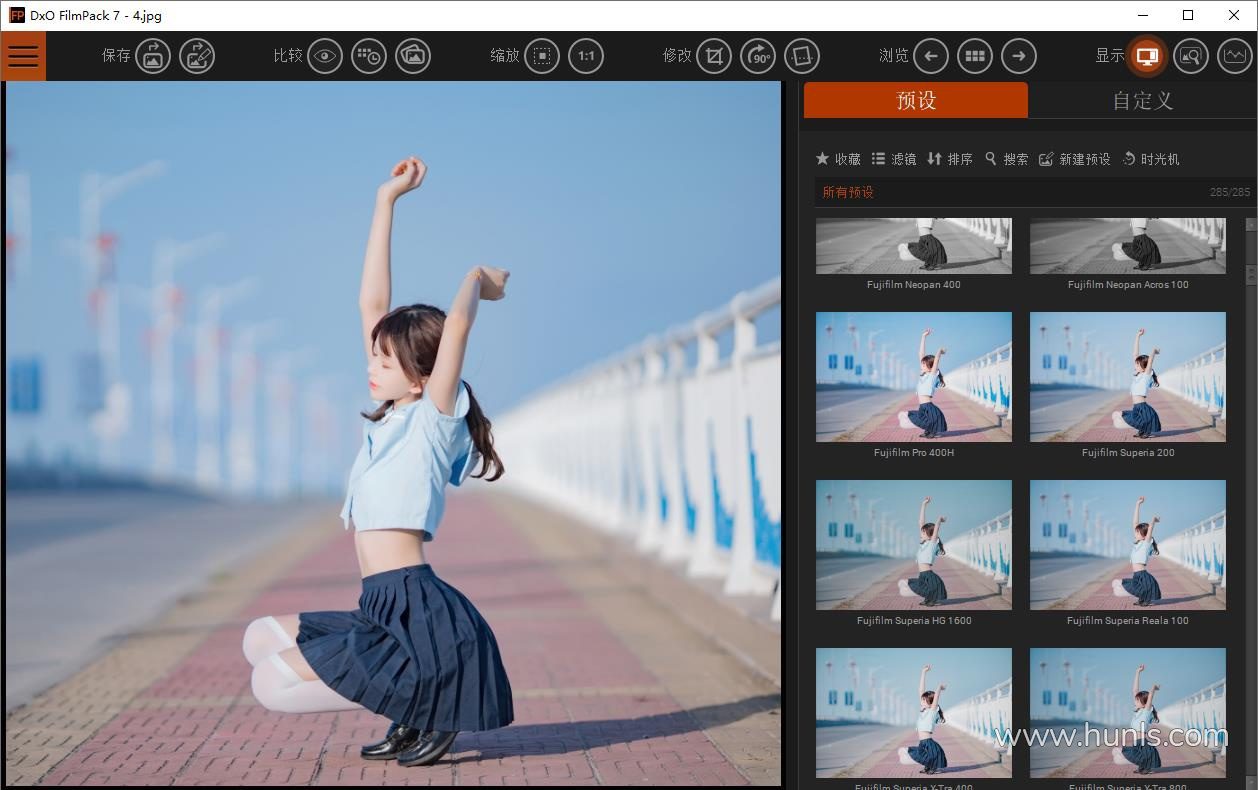
Task: Click the fit-to-screen zoom icon
Action: coord(542,56)
